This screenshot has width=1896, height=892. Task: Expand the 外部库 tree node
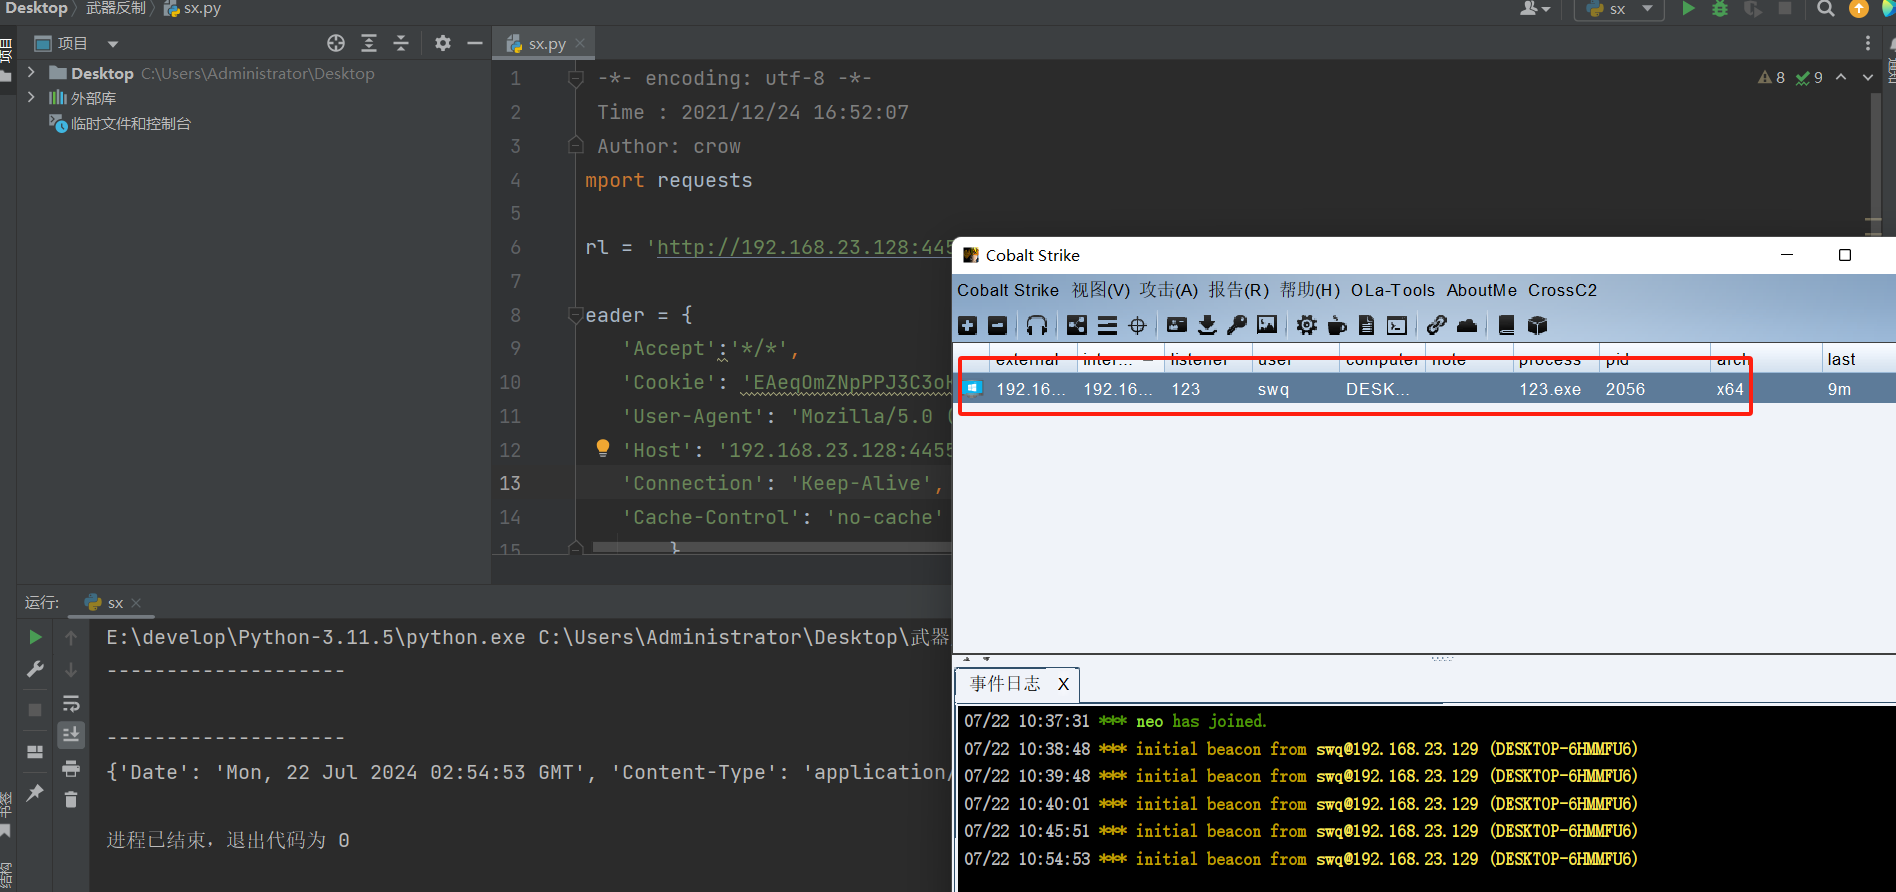point(31,97)
